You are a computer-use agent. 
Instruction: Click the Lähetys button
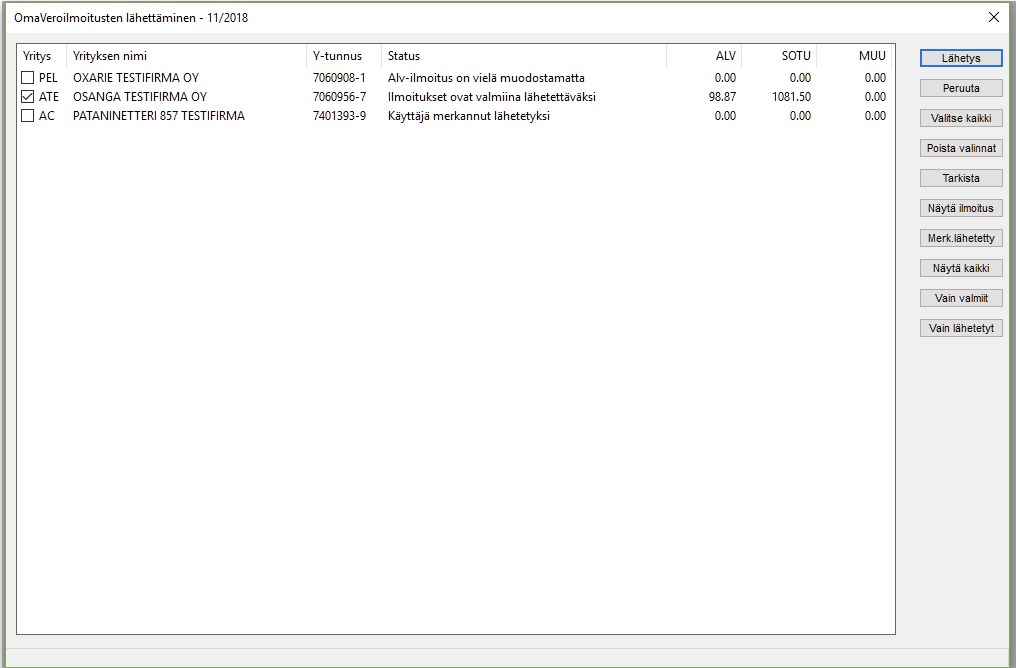960,58
